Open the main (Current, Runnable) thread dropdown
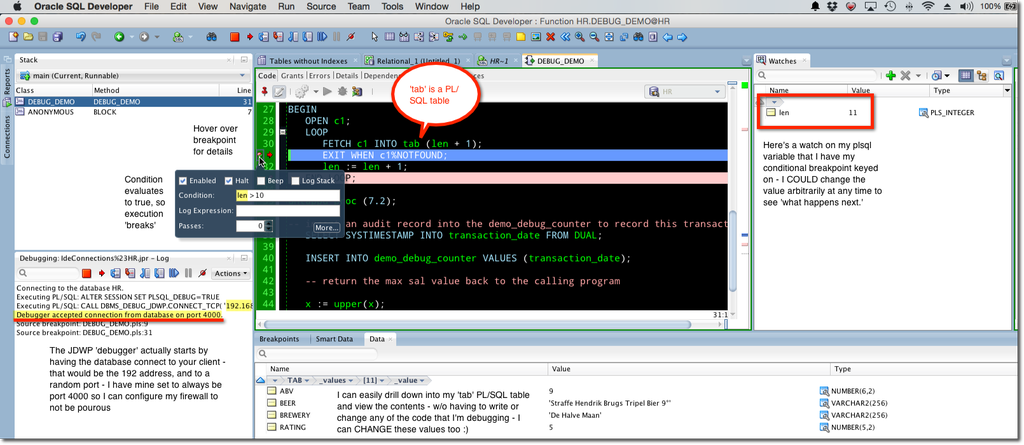The image size is (1024, 445). (x=133, y=76)
